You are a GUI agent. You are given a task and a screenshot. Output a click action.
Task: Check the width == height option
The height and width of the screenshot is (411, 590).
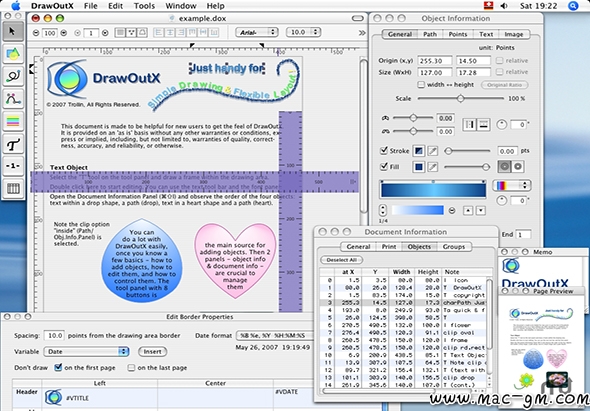[421, 85]
